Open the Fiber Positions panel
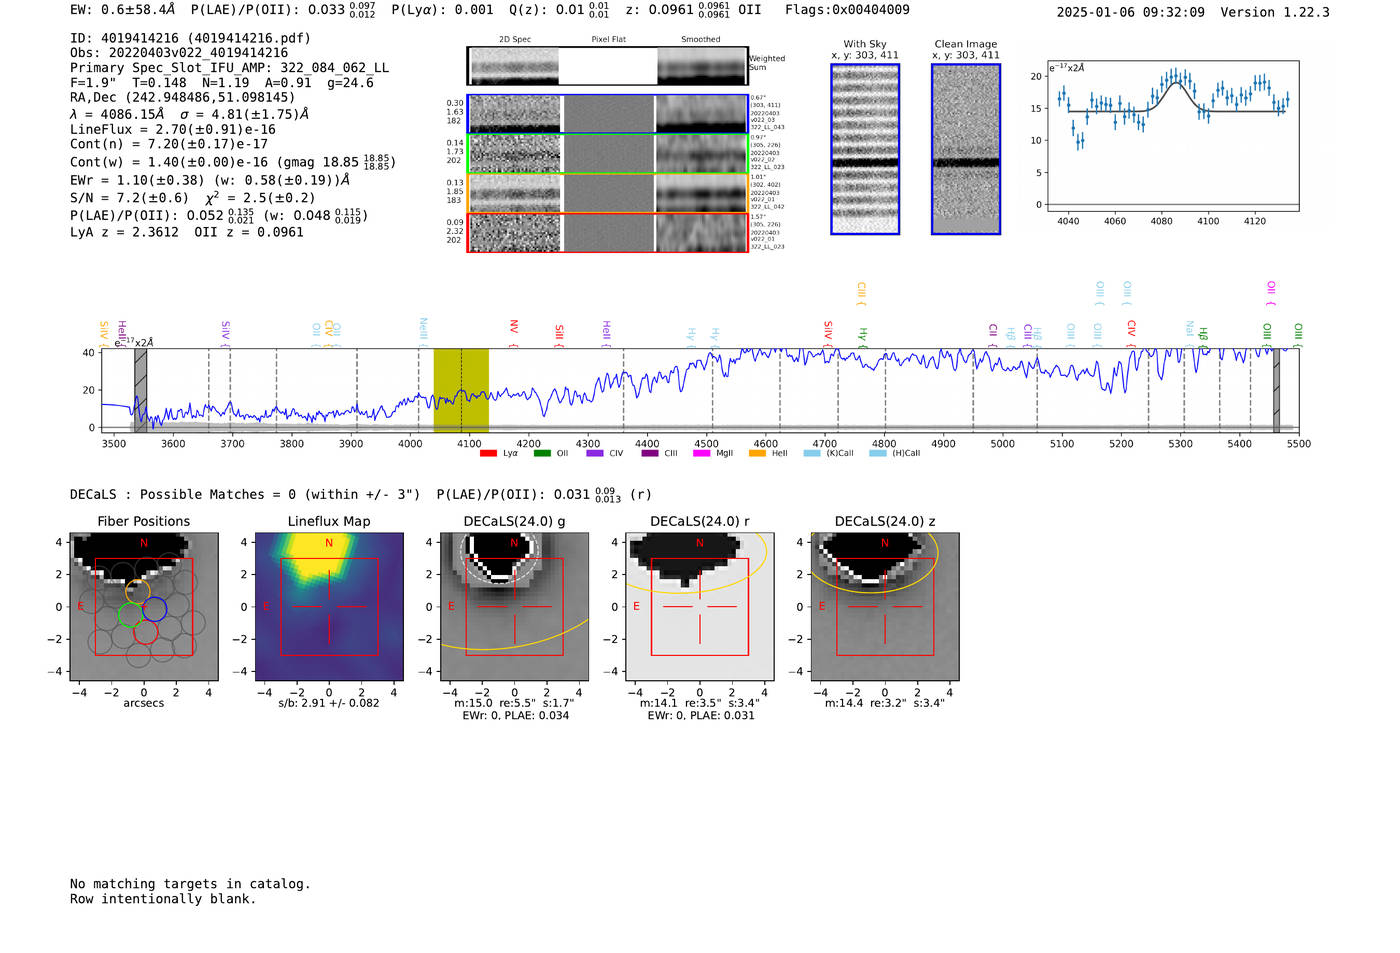Viewport: 1400px width, 953px height. (143, 607)
